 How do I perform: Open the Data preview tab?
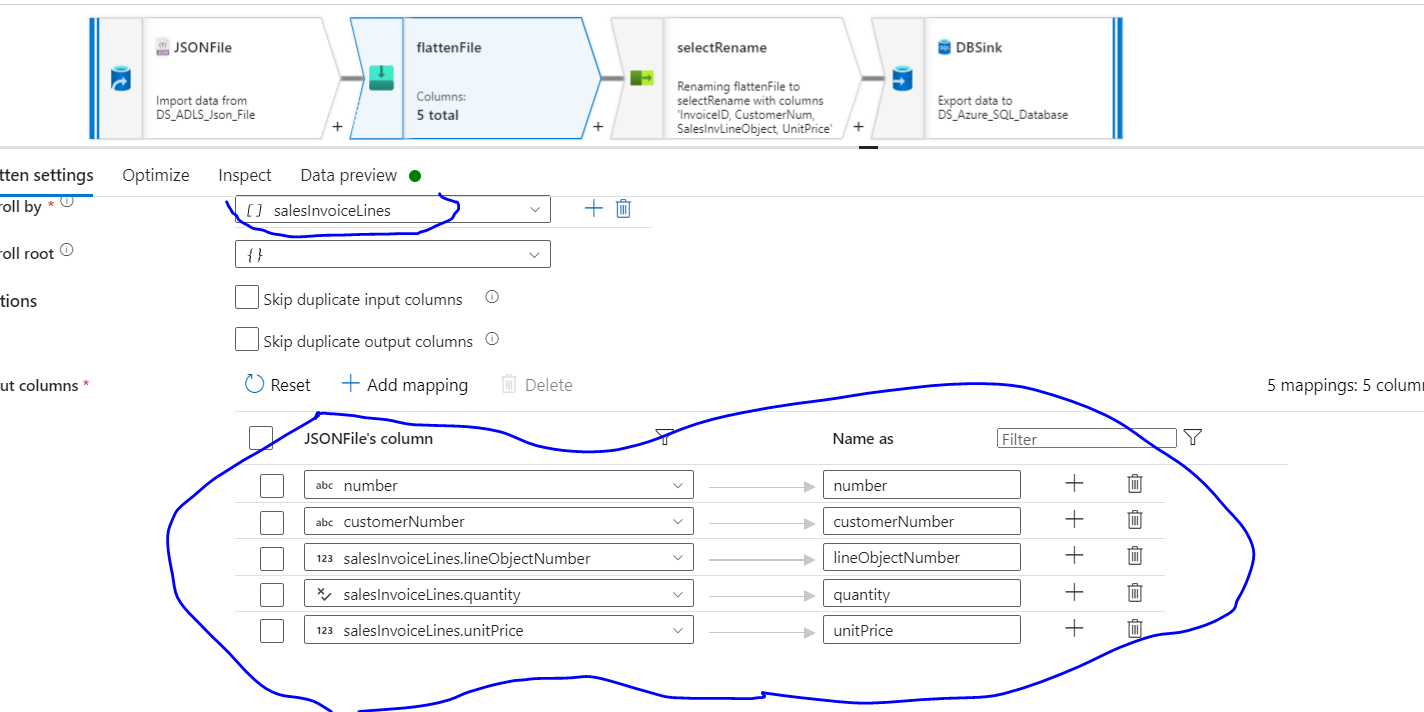click(x=348, y=175)
